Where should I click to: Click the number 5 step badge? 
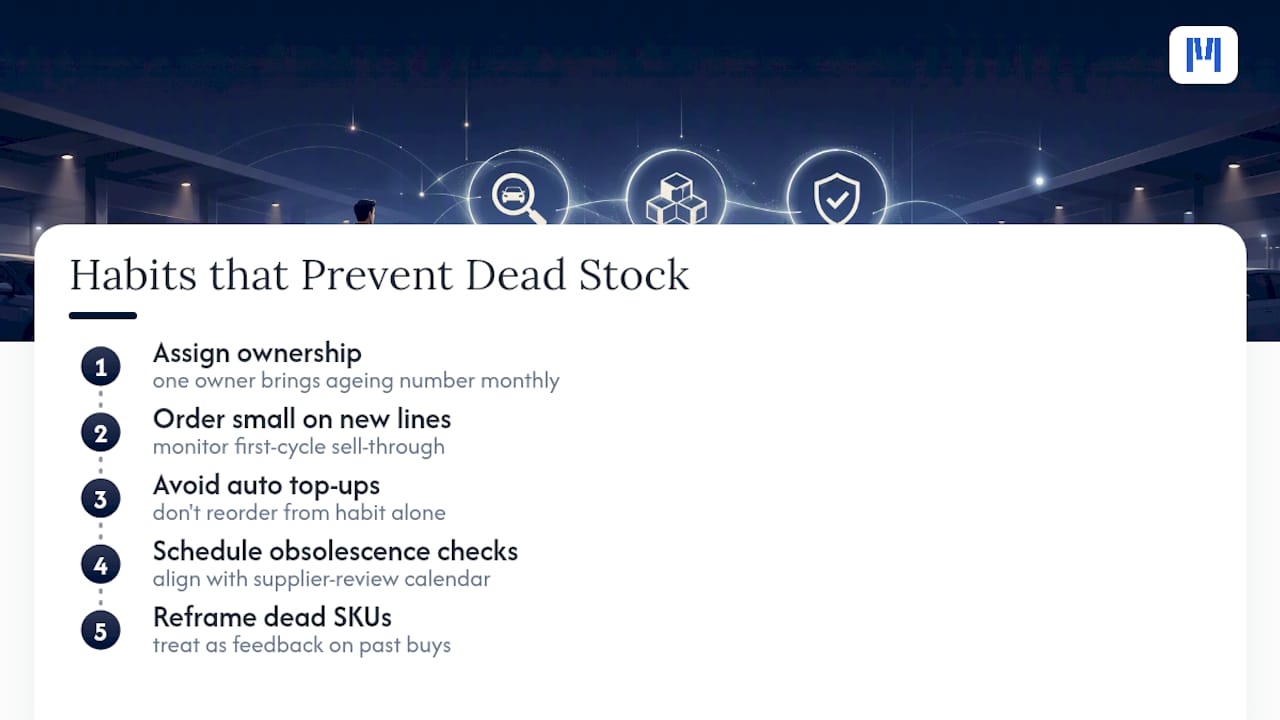tap(100, 631)
